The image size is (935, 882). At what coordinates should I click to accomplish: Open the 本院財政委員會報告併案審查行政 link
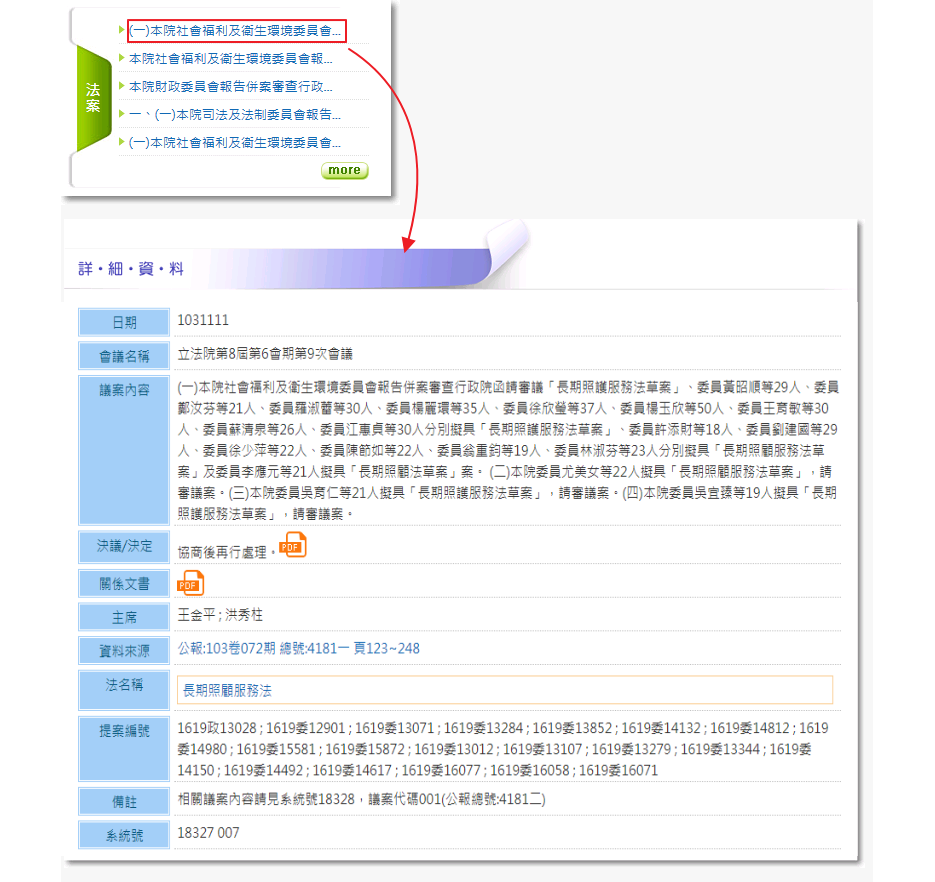pos(231,87)
